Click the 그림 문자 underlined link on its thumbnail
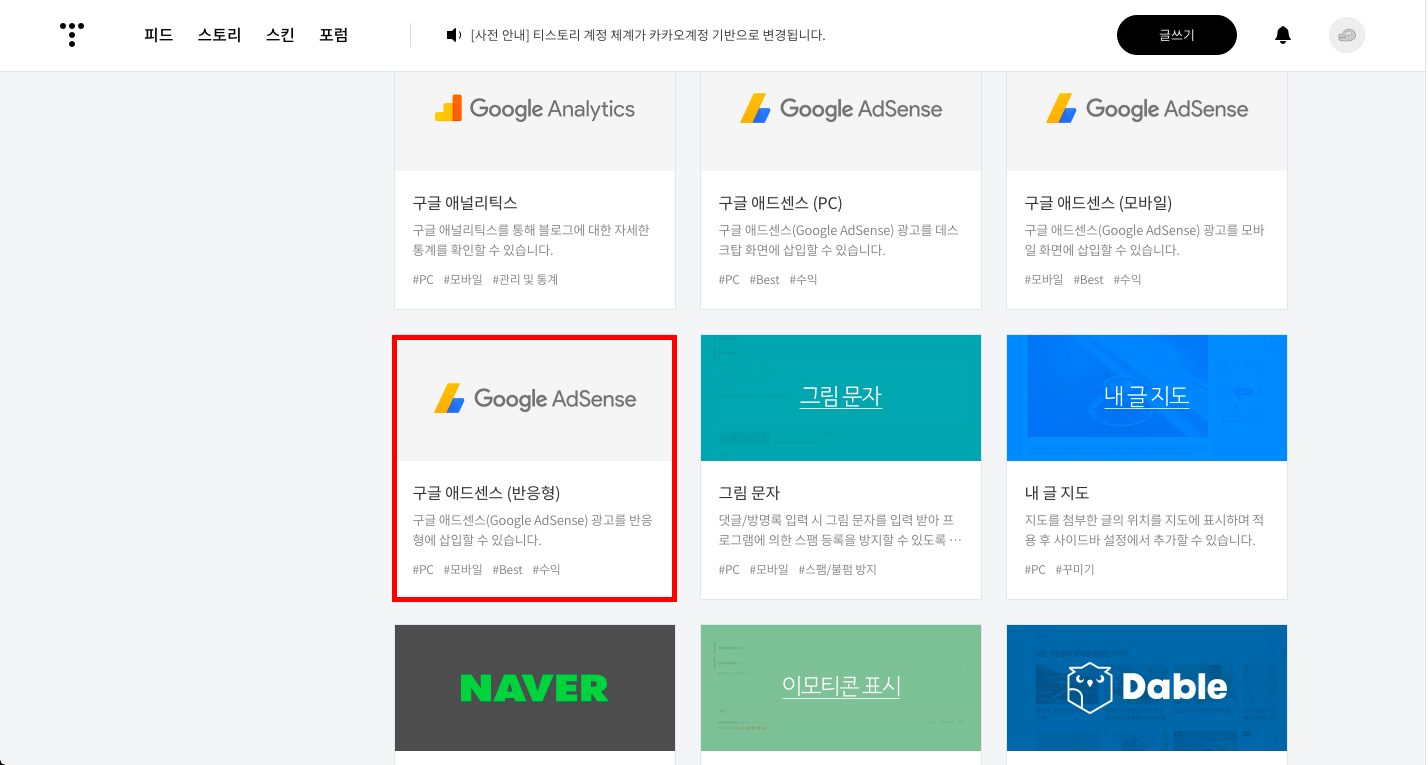Screen dimensions: 1428x765 [840, 397]
